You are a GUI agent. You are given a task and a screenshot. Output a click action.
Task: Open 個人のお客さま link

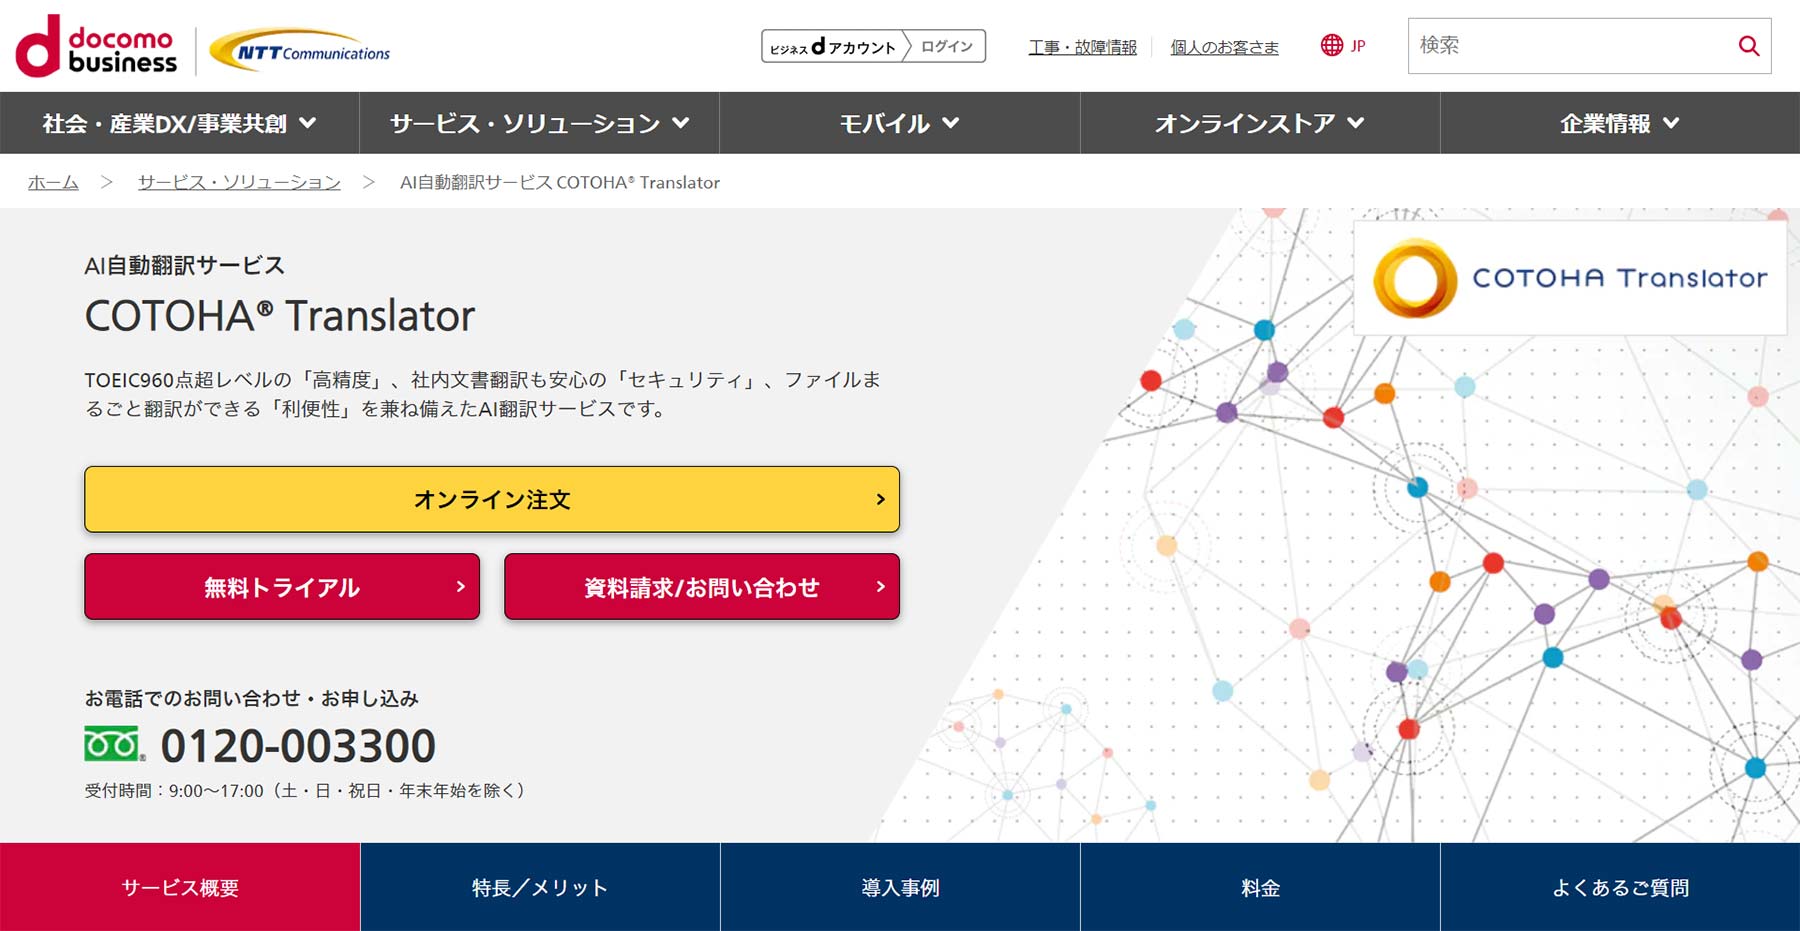(1224, 47)
